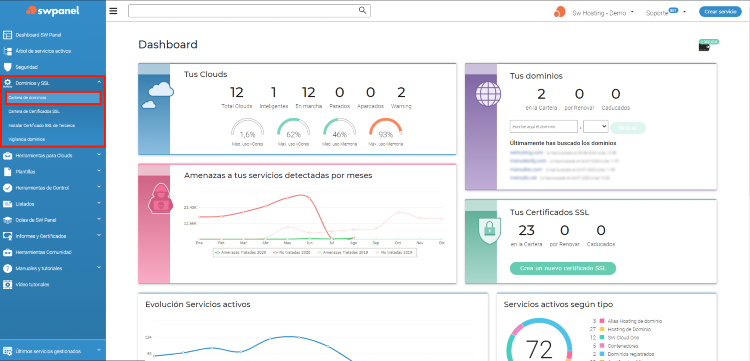Viewport: 750px width, 361px height.
Task: Open Cartera de Certificados SSL
Action: [x=34, y=111]
